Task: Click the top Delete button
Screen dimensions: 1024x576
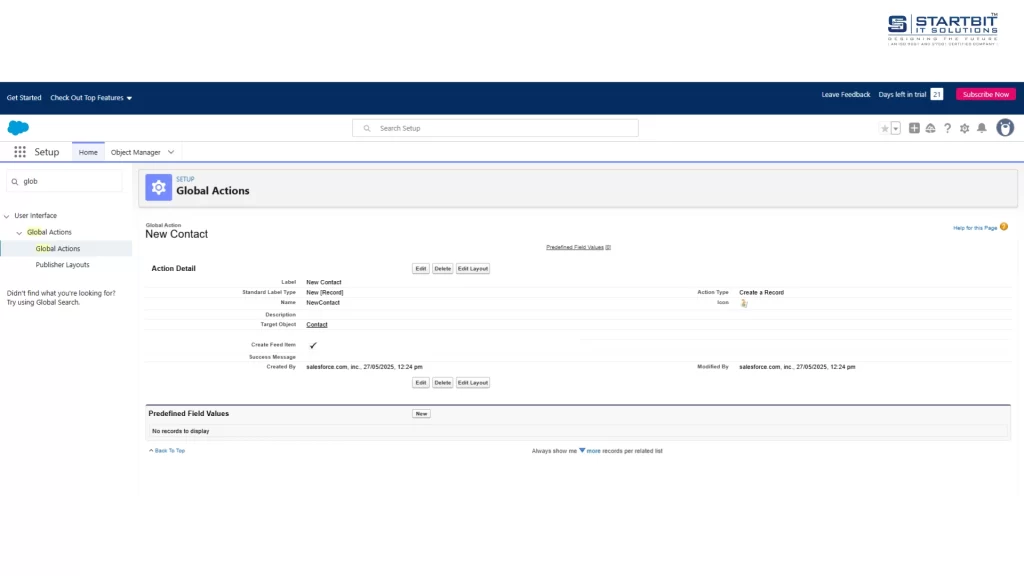Action: click(442, 268)
